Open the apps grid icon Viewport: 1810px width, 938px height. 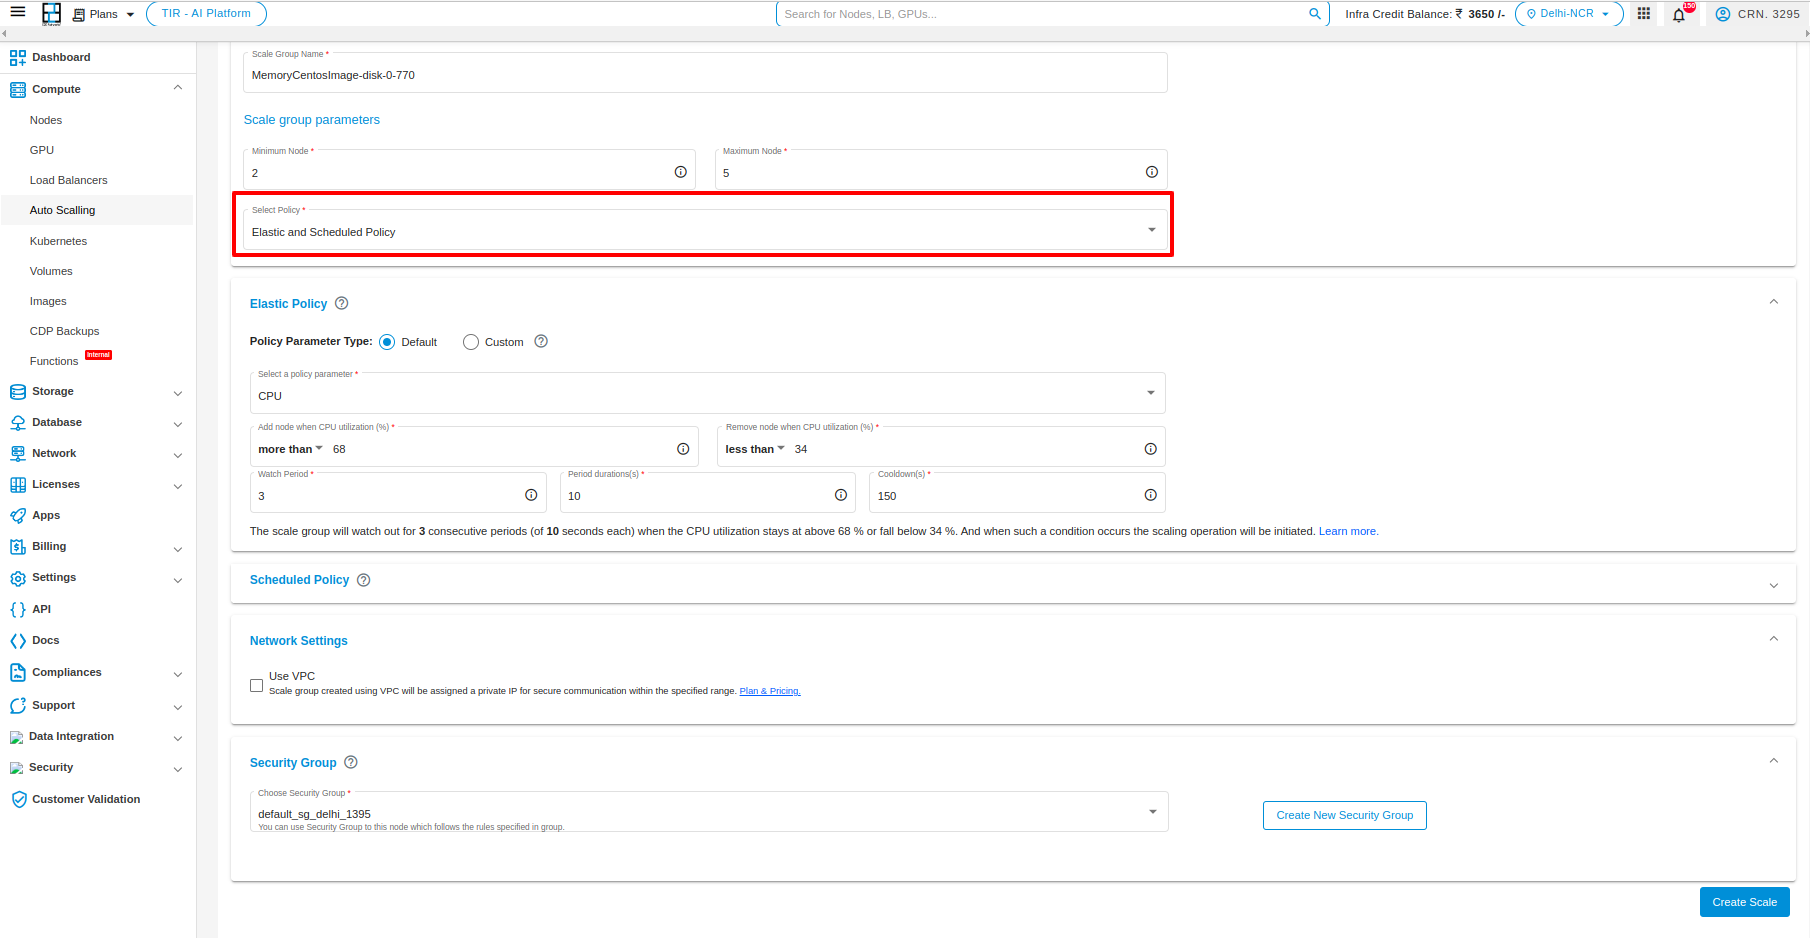[1644, 13]
